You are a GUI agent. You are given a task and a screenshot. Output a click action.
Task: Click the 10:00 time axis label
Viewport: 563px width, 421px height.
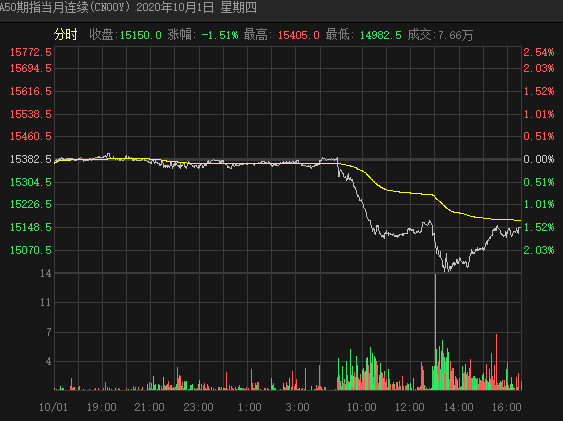click(362, 407)
